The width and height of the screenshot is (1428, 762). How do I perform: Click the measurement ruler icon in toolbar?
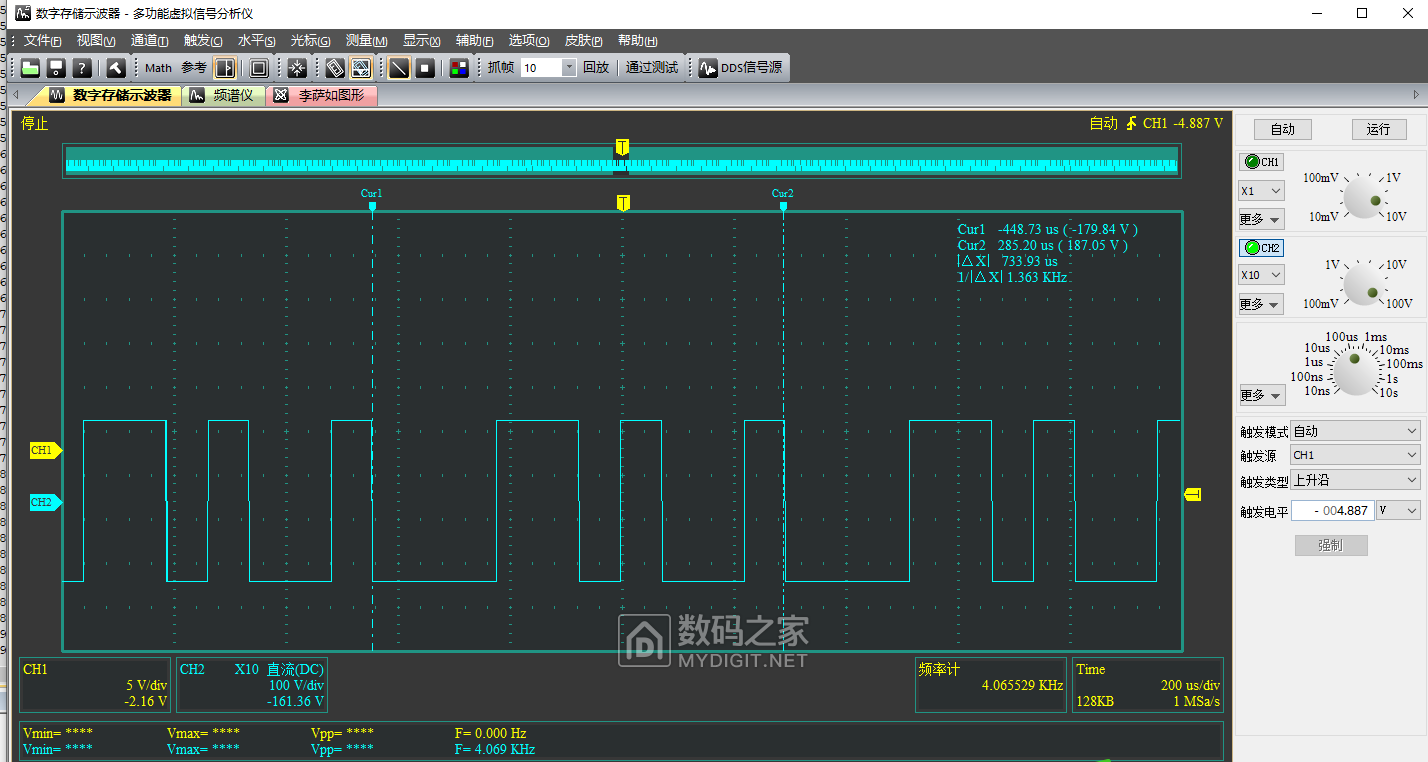(x=335, y=68)
